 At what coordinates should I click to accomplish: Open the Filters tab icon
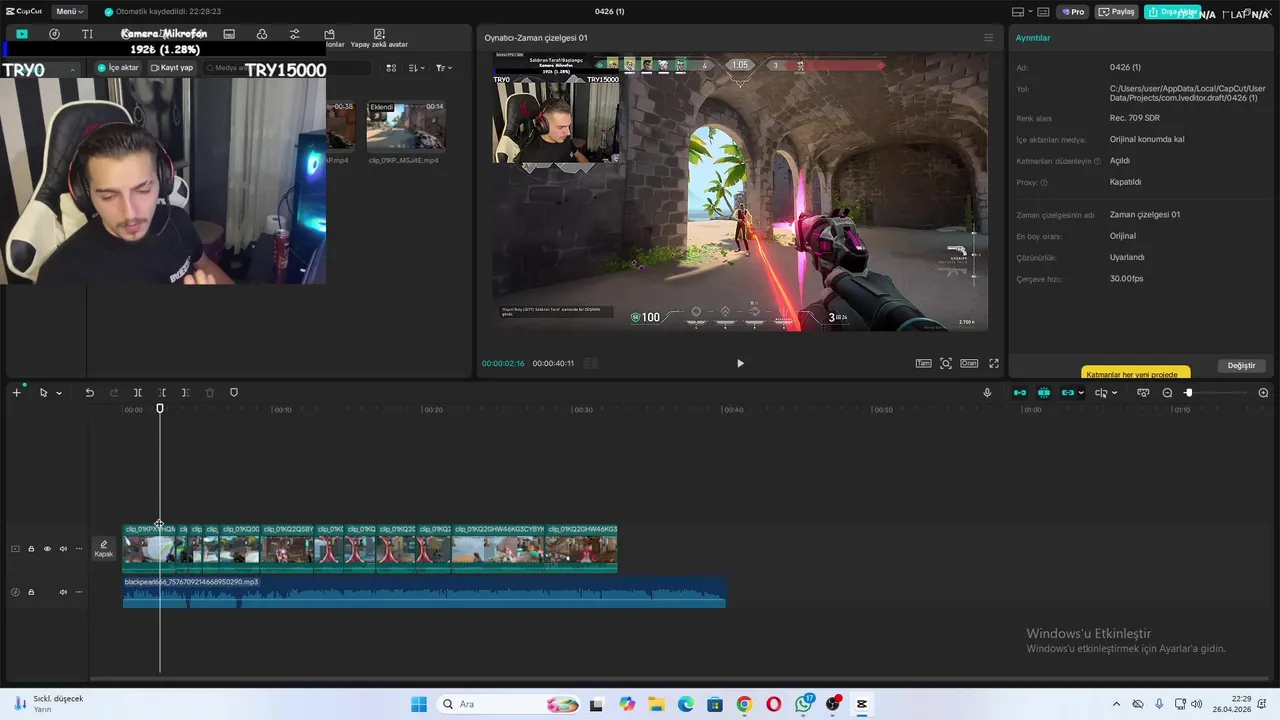(x=262, y=34)
